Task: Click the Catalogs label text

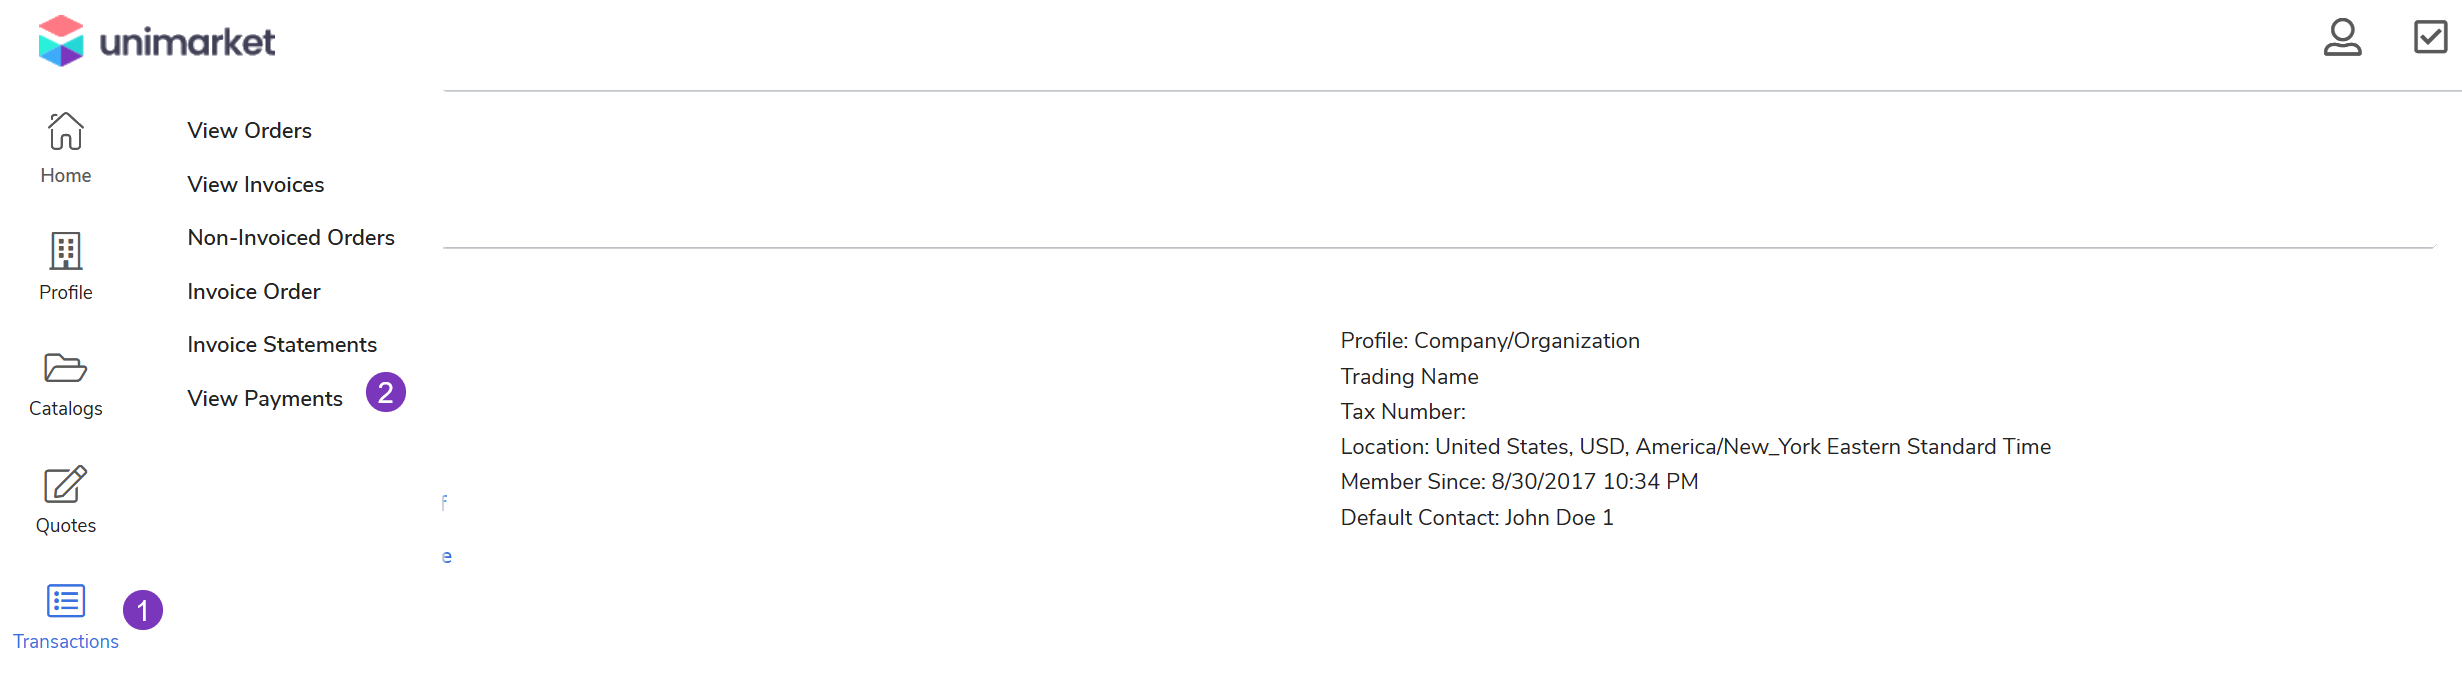Action: [65, 409]
